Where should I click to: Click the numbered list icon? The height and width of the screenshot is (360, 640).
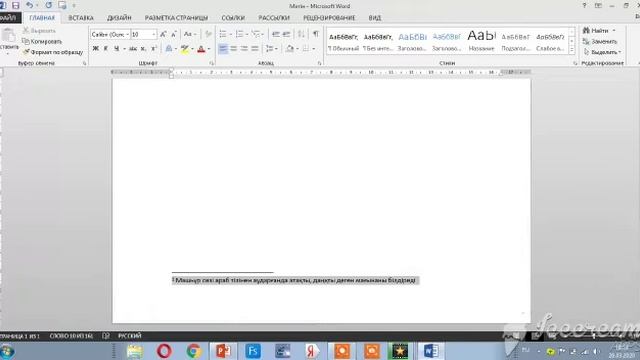(x=239, y=34)
